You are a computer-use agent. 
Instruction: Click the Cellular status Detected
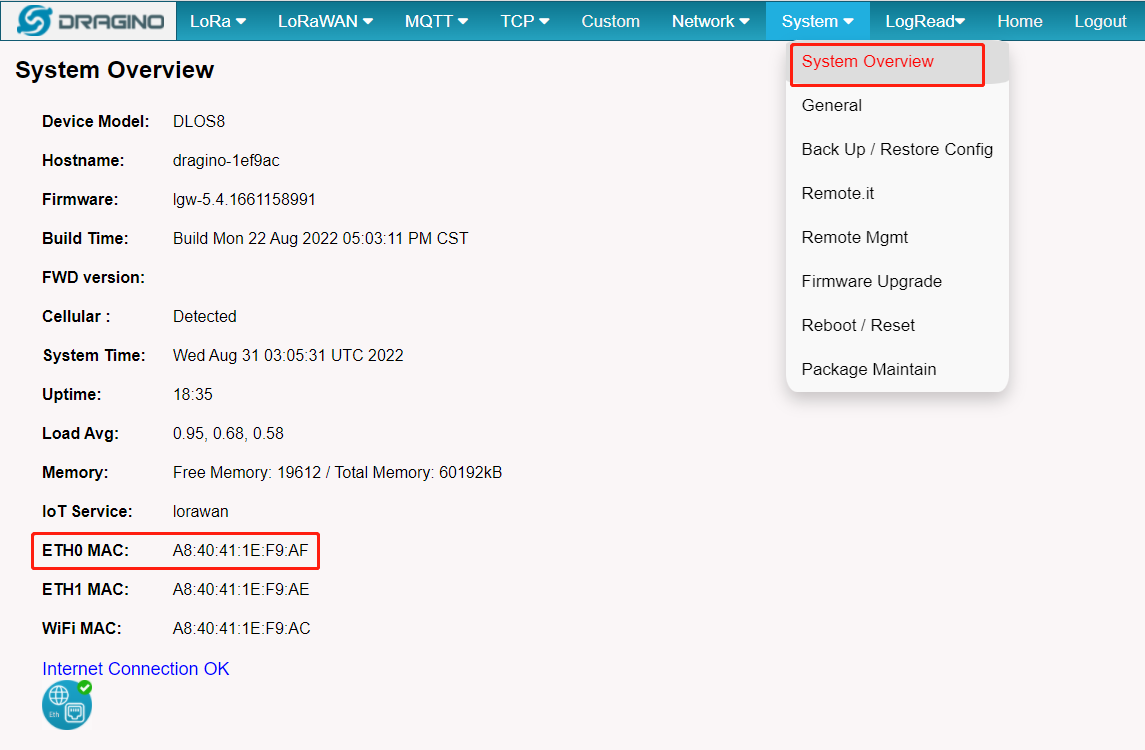[204, 316]
